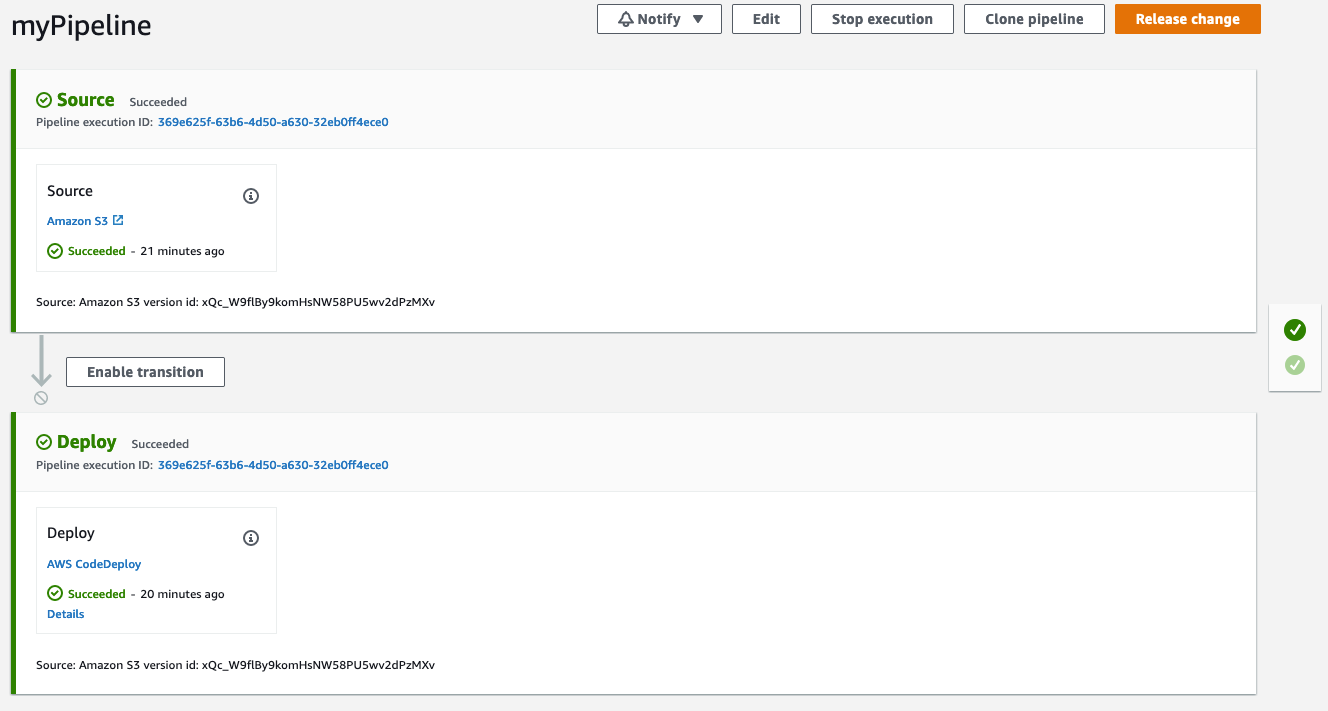Open the info icon on the Deploy action
This screenshot has width=1328, height=711.
point(251,537)
